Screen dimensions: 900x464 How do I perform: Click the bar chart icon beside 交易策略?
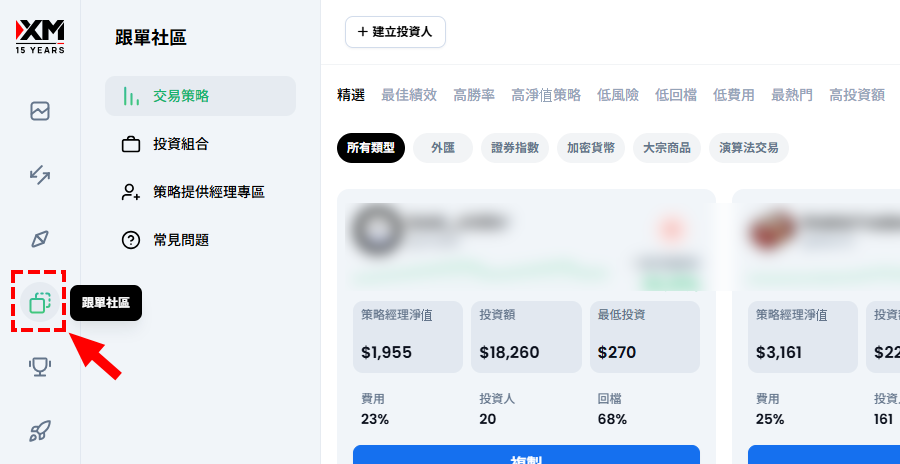131,96
